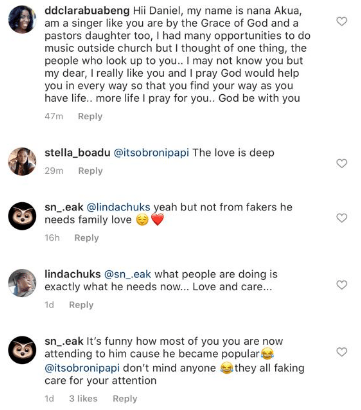Open sn_.eak's owl avatar on bottom comment
This screenshot has width=361, height=410.
tap(22, 350)
